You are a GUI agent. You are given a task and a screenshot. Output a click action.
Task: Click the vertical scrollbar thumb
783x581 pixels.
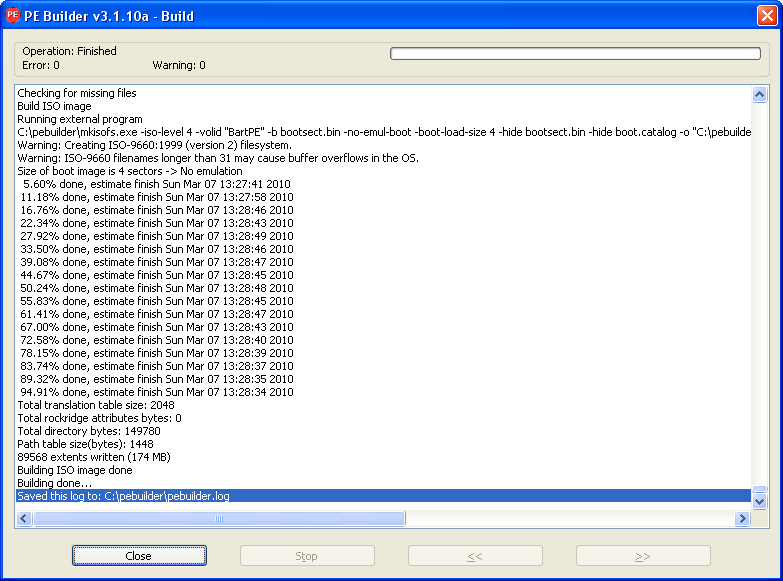(760, 489)
